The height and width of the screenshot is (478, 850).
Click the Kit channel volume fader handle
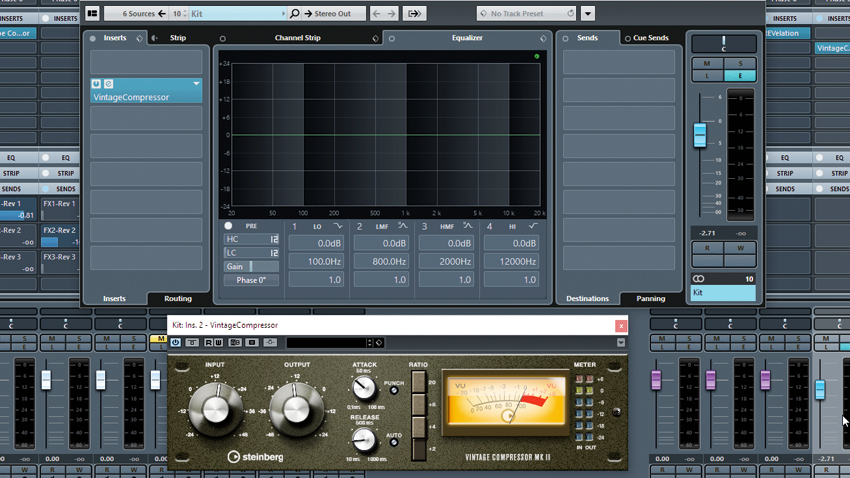[700, 135]
